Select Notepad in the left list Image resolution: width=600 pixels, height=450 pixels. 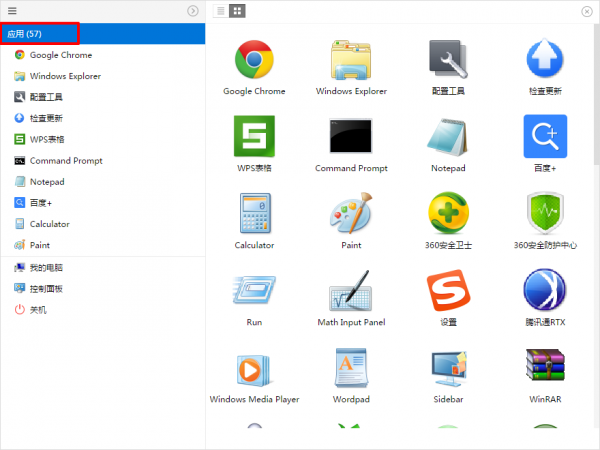coord(103,182)
